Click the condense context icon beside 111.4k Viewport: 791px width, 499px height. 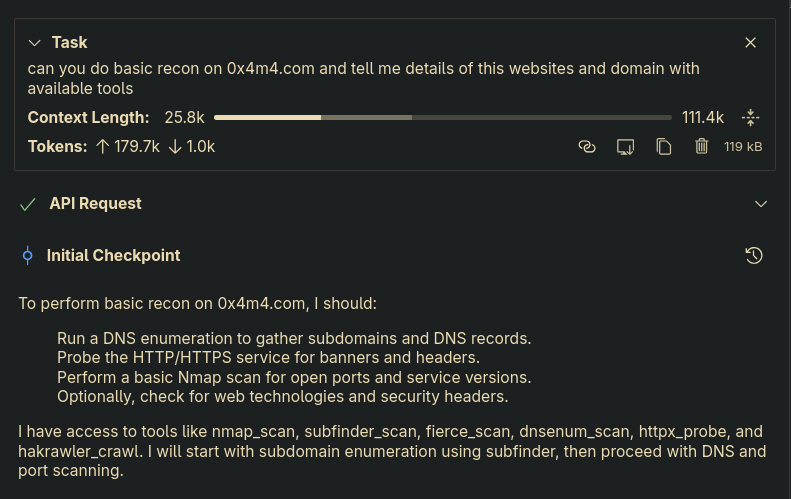(751, 118)
